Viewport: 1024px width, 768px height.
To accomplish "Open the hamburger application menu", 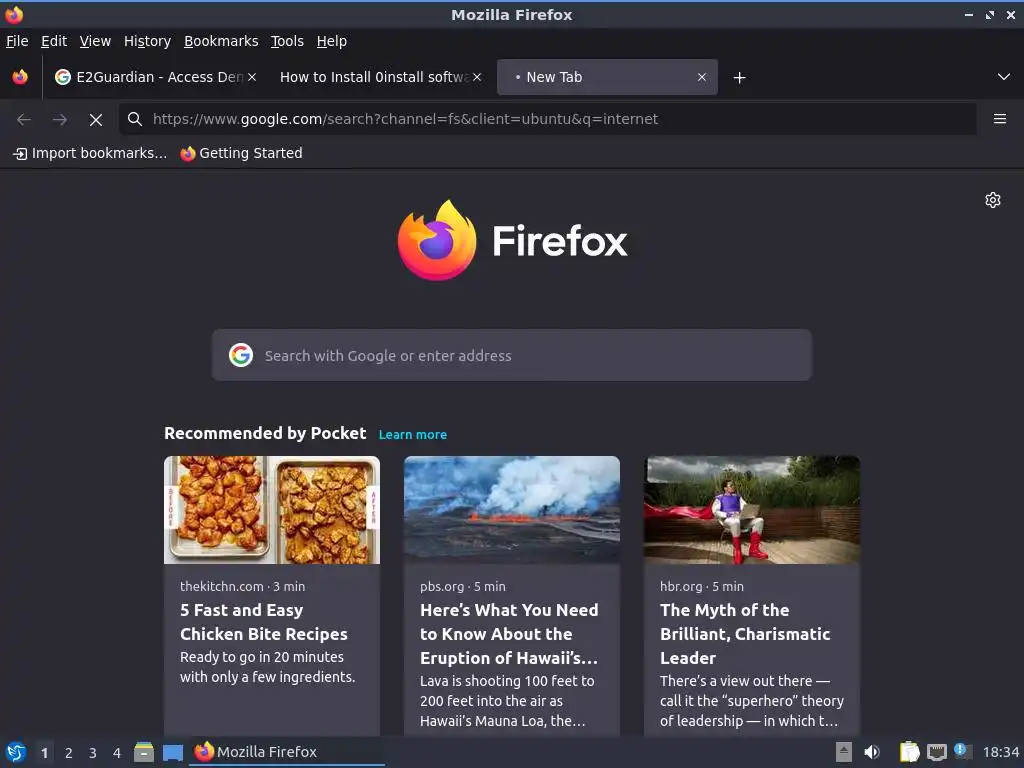I will (1000, 119).
